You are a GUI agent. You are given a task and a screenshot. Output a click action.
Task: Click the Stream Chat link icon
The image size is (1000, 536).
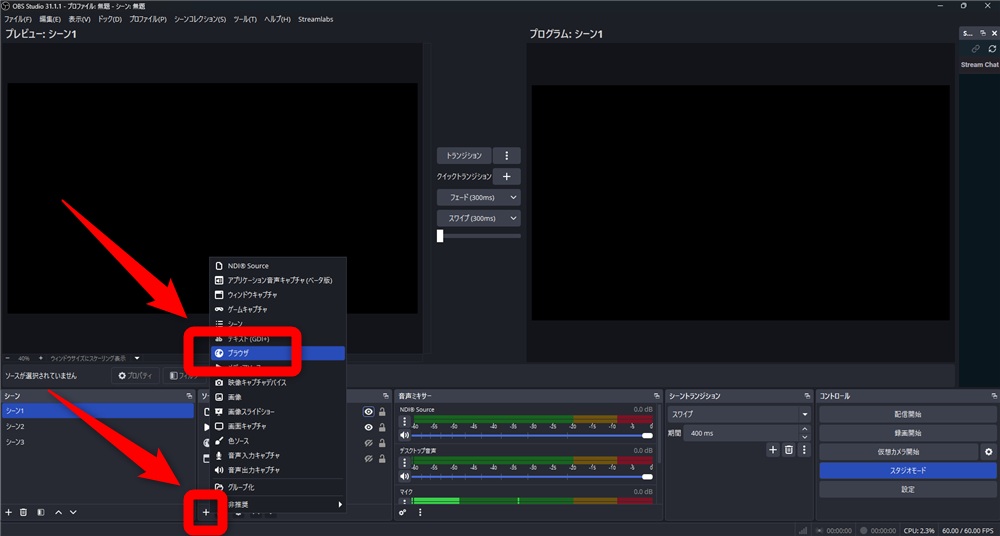click(975, 48)
